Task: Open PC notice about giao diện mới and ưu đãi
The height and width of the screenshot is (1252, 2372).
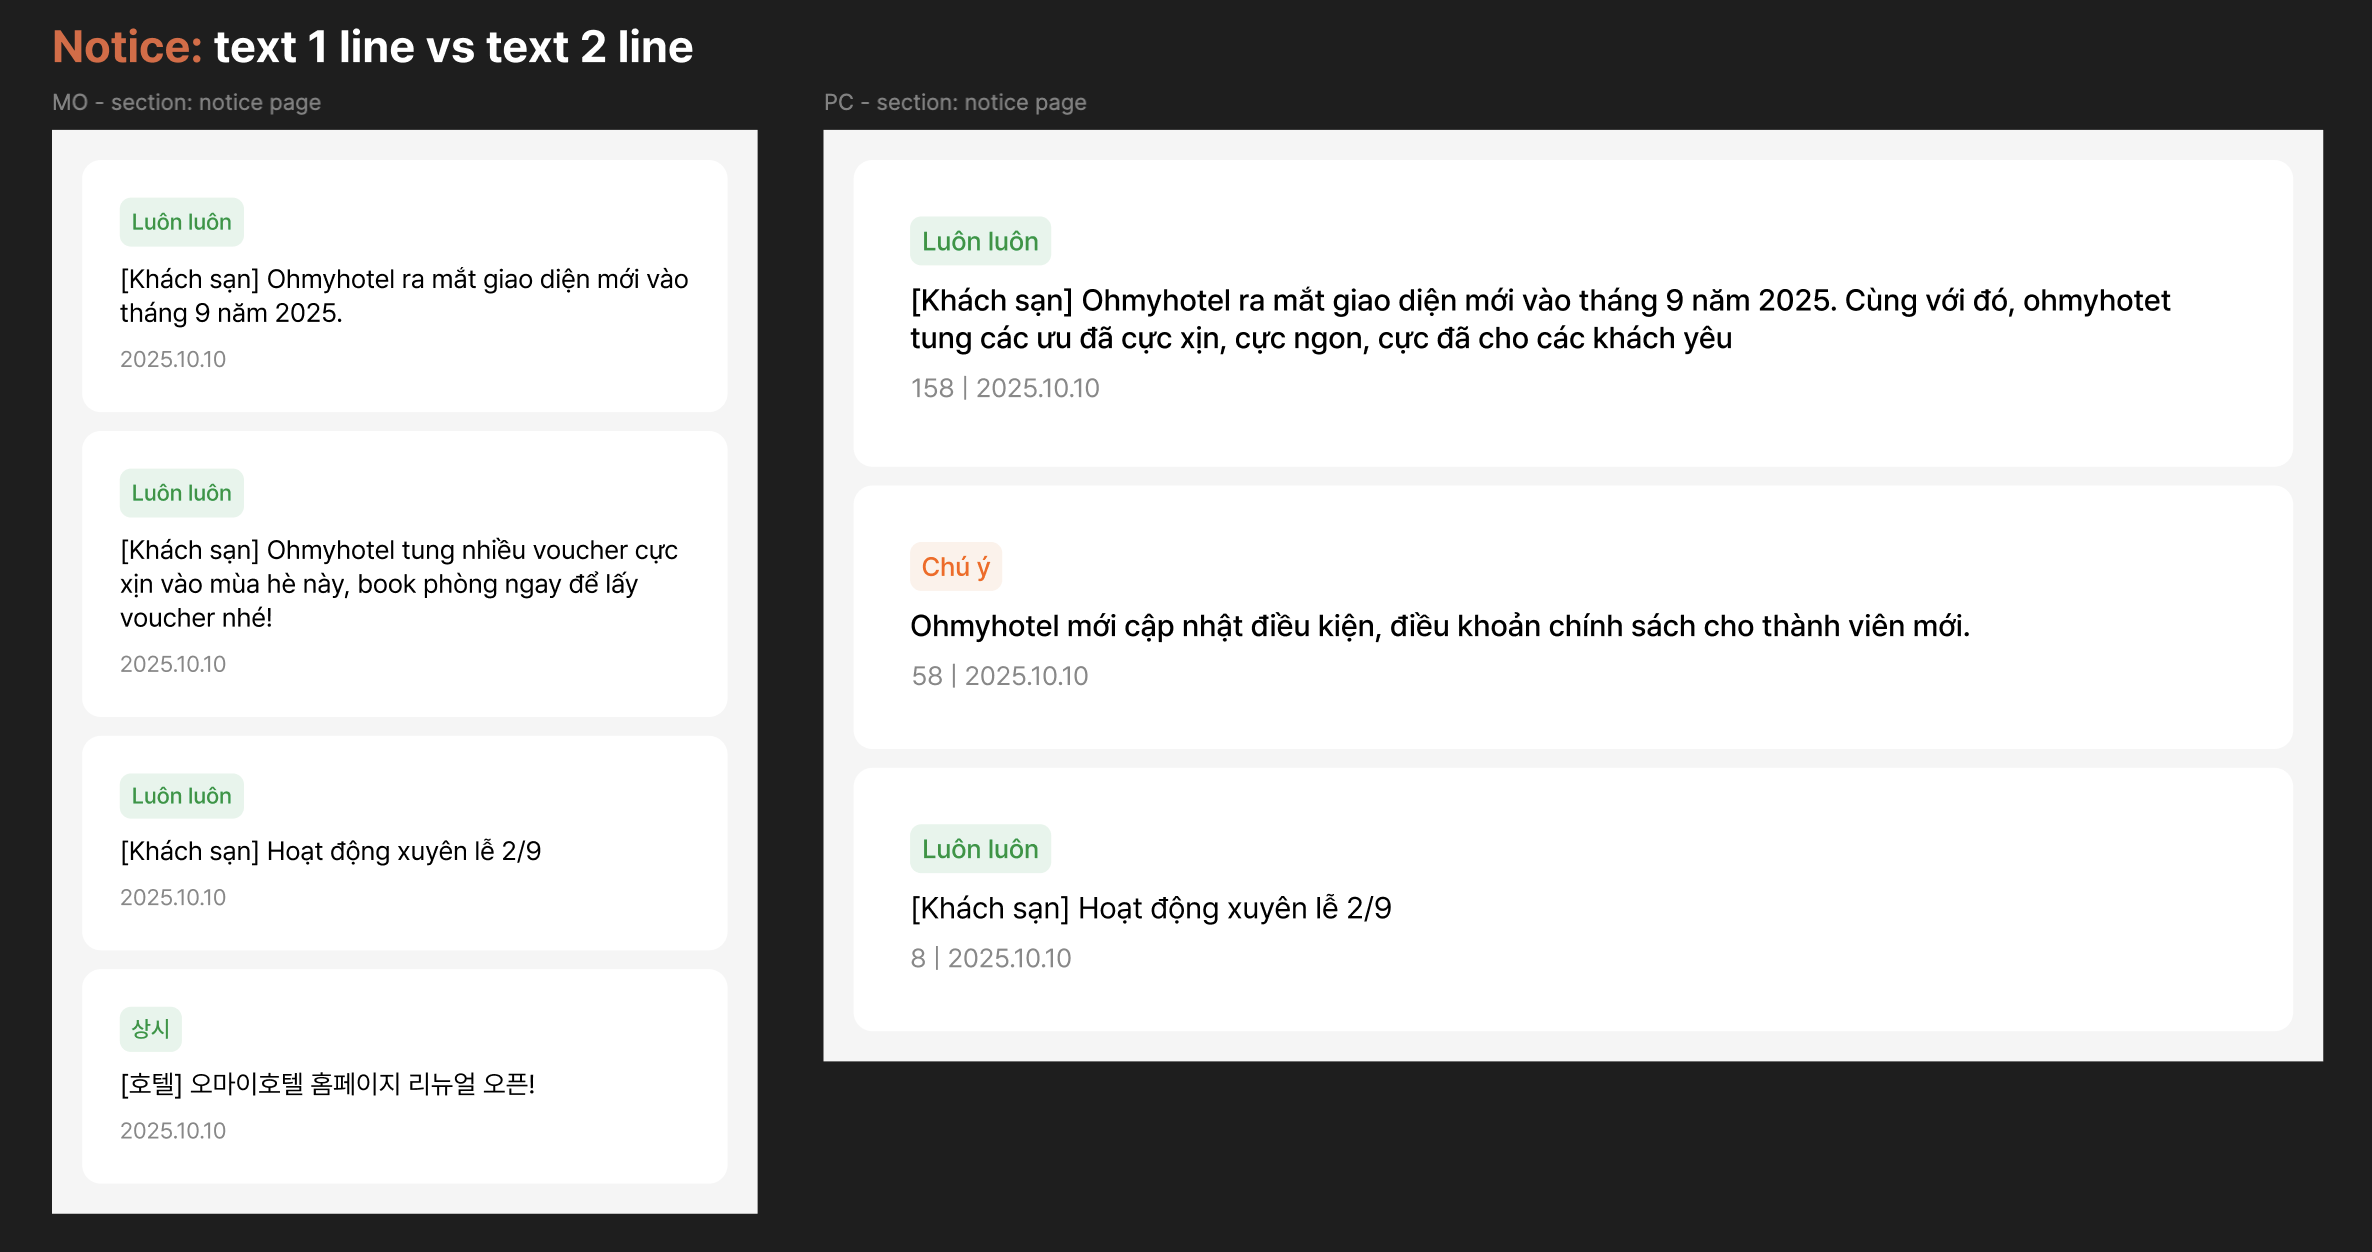Action: pyautogui.click(x=1540, y=319)
